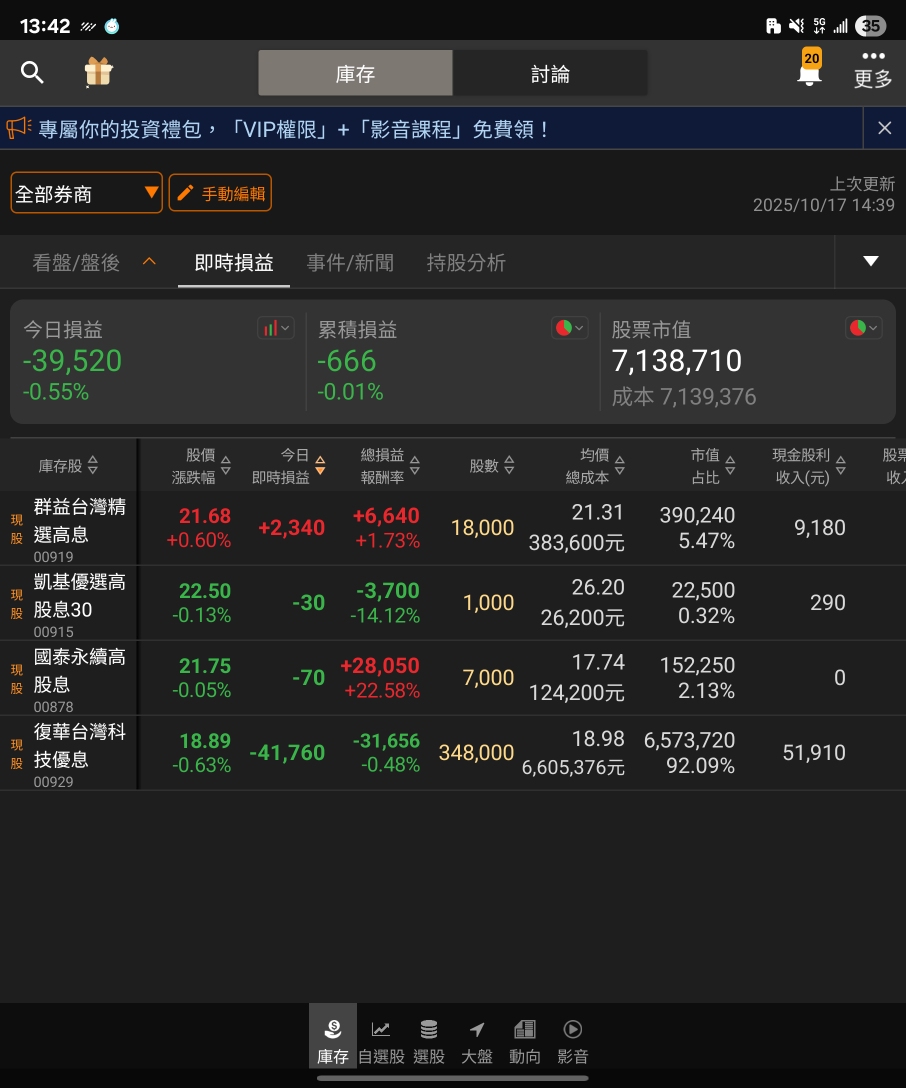Open notifications bell with badge 20
The height and width of the screenshot is (1088, 906).
point(810,68)
